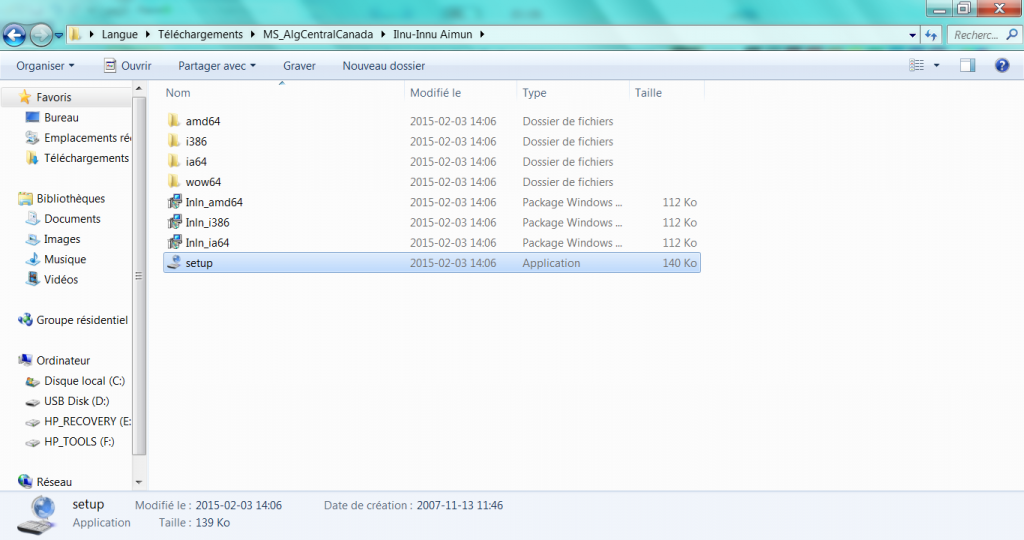Click the blue Help question mark icon
1024x540 pixels.
pos(1001,66)
